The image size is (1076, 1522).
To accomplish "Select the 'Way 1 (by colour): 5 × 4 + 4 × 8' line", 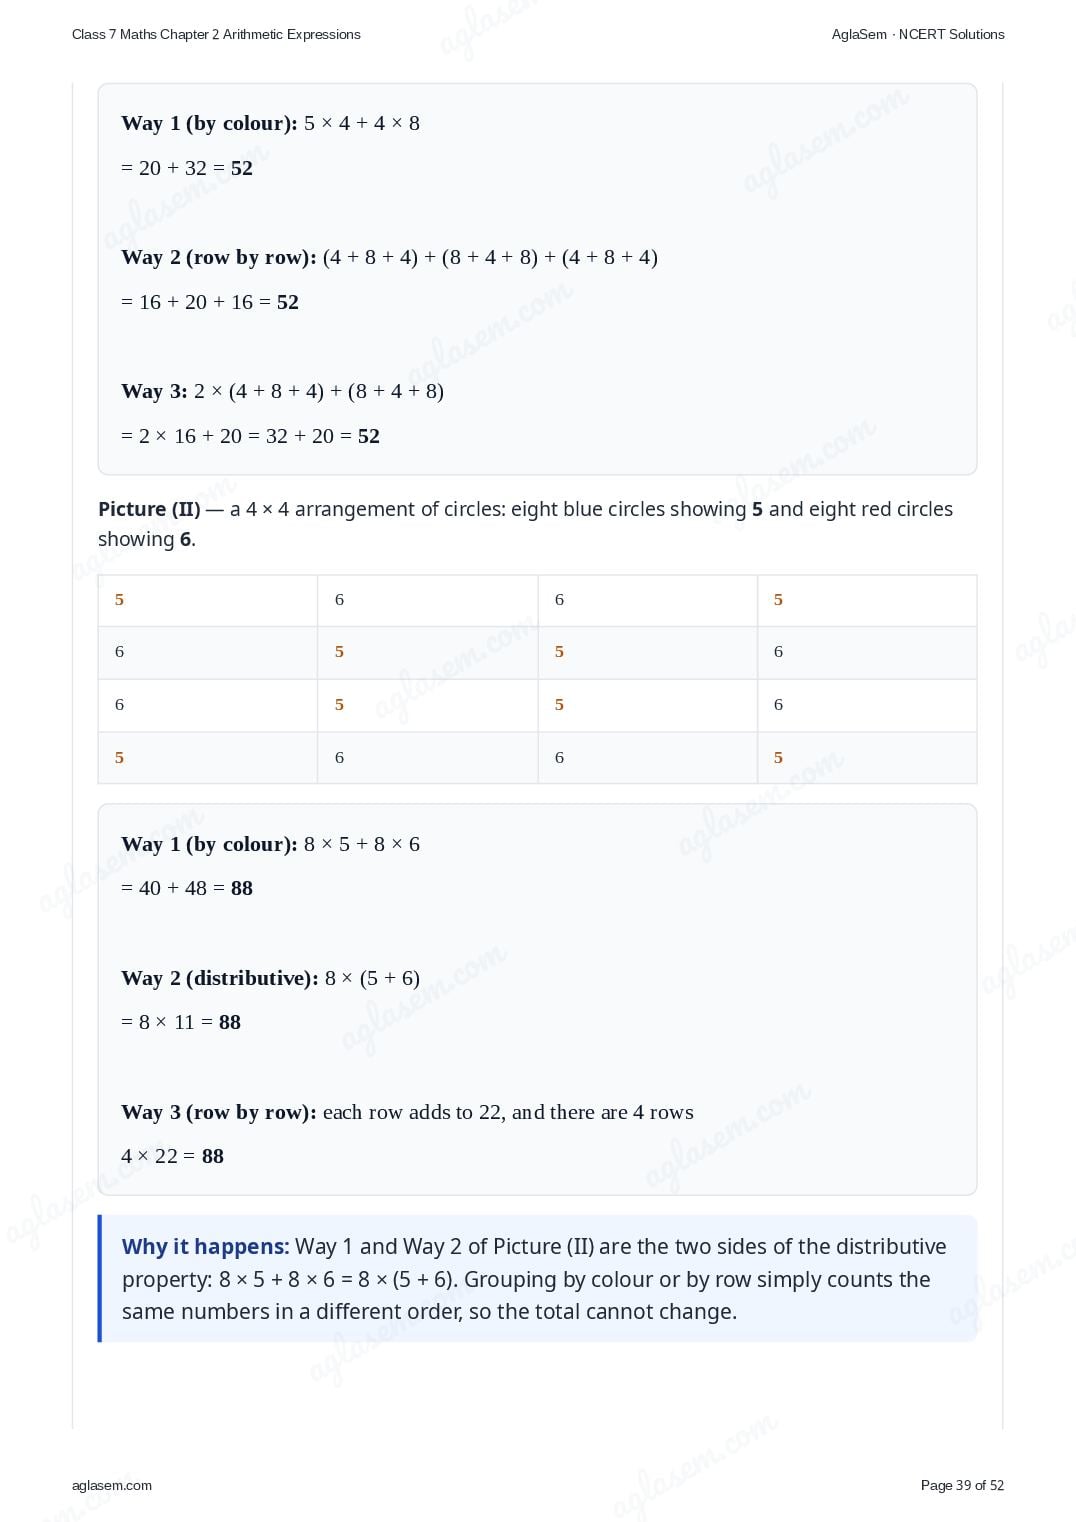I will pyautogui.click(x=270, y=123).
